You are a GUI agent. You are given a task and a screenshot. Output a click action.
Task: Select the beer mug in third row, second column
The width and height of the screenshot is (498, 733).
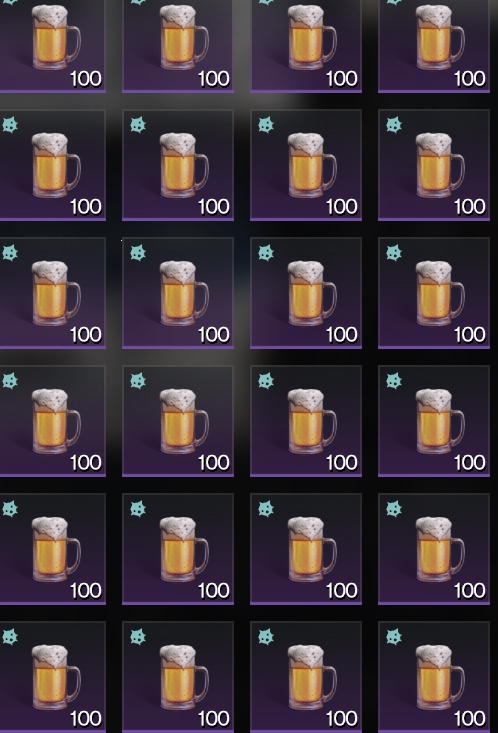pos(184,293)
